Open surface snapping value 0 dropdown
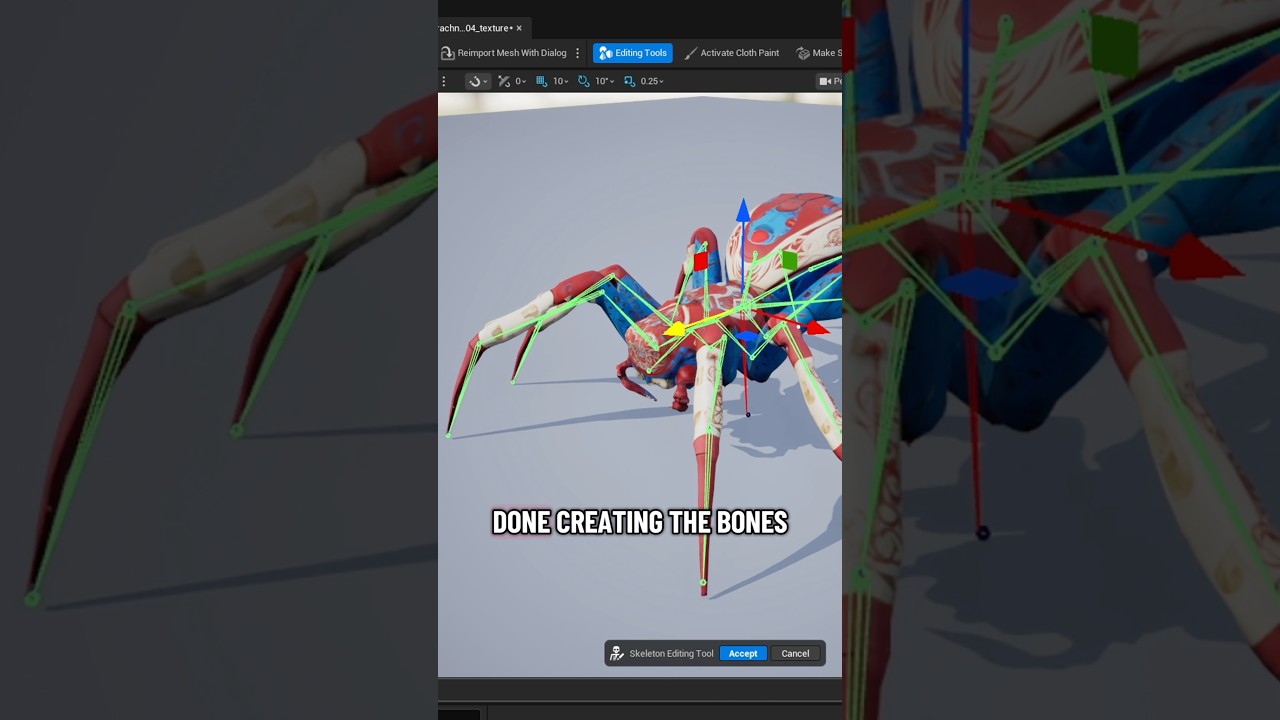1280x720 pixels. (521, 81)
